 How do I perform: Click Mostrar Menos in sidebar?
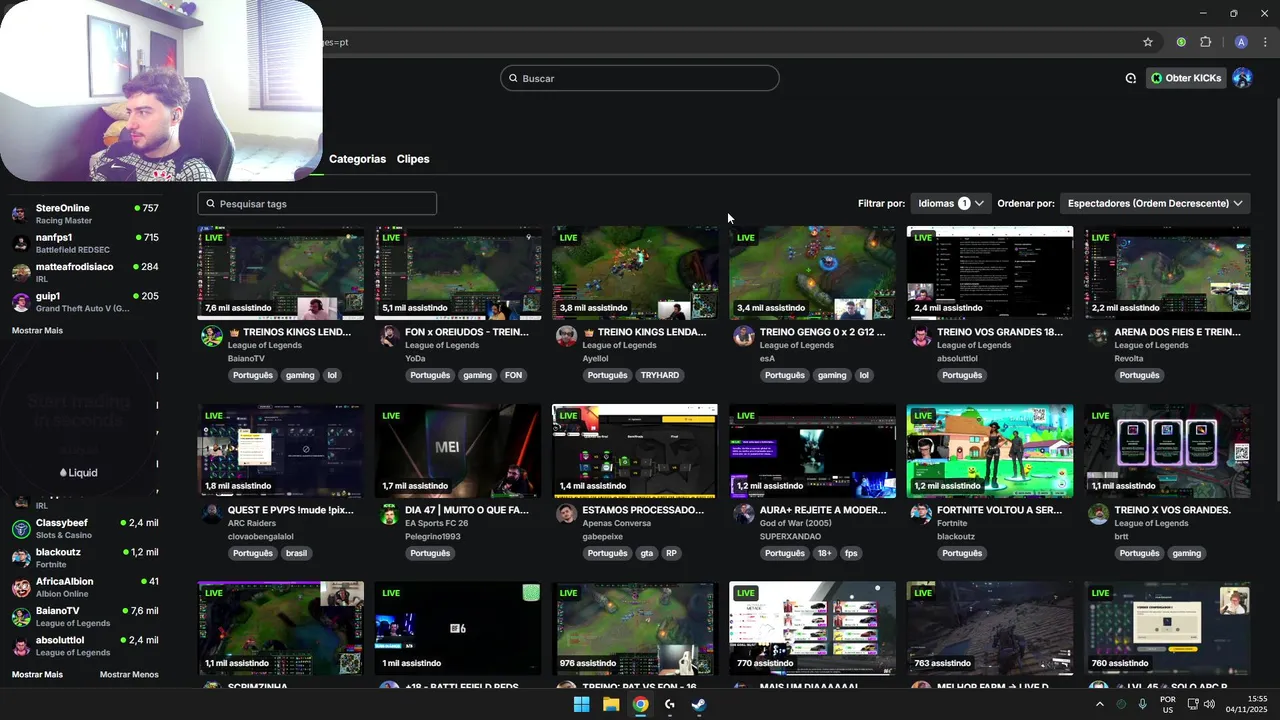tap(129, 674)
